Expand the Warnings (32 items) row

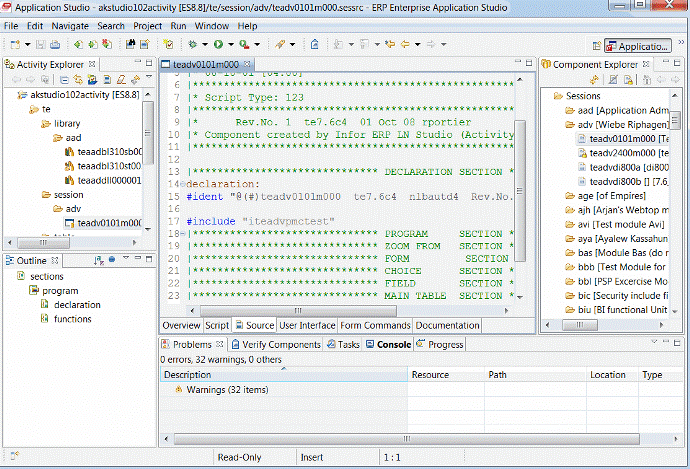[167, 389]
